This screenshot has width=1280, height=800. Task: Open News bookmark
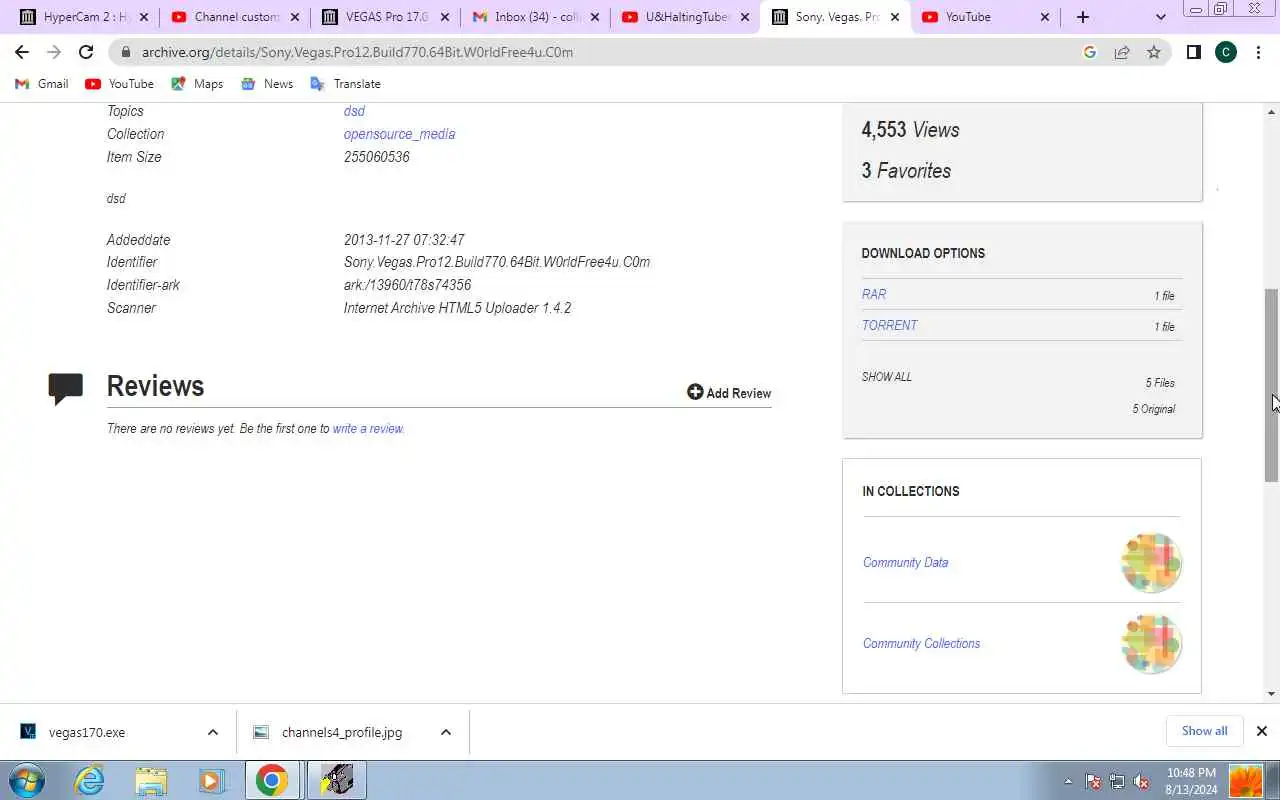(267, 84)
